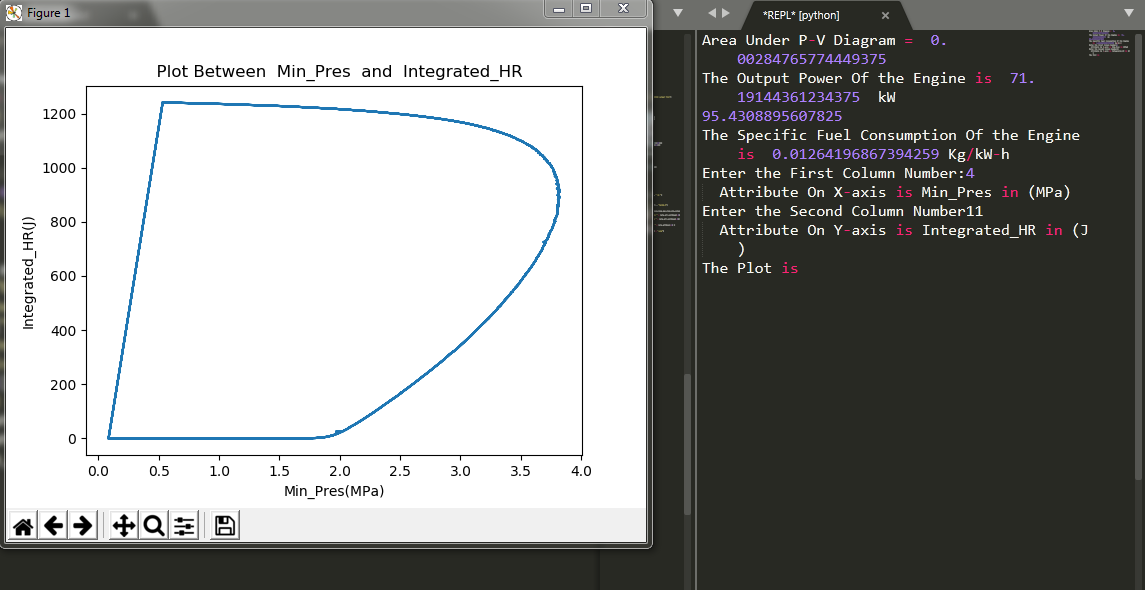
Task: Open the configure subplots sliders icon
Action: click(184, 524)
